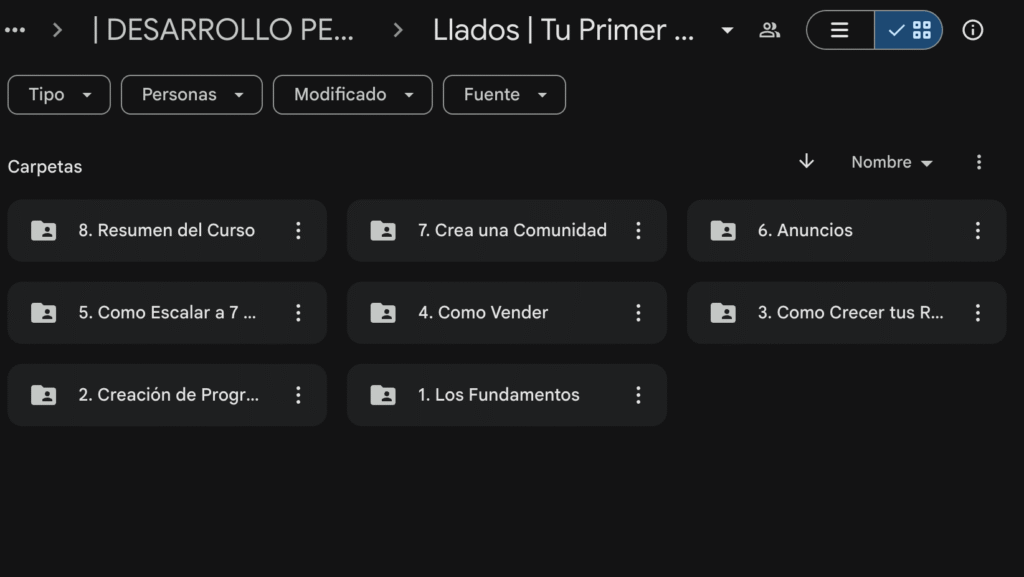The image size is (1024, 577).
Task: Open the Modificado filter dropdown
Action: click(x=353, y=95)
